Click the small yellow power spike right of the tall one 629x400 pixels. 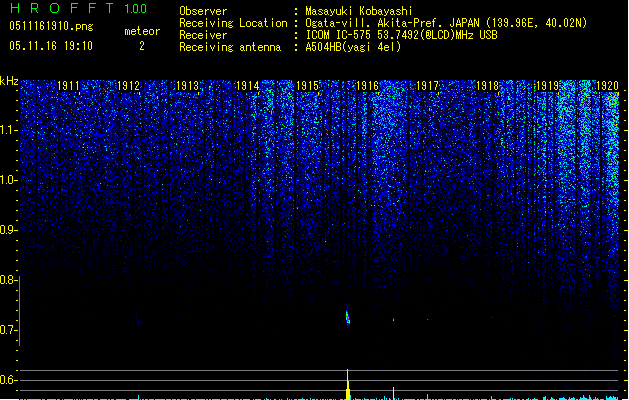pyautogui.click(x=394, y=393)
